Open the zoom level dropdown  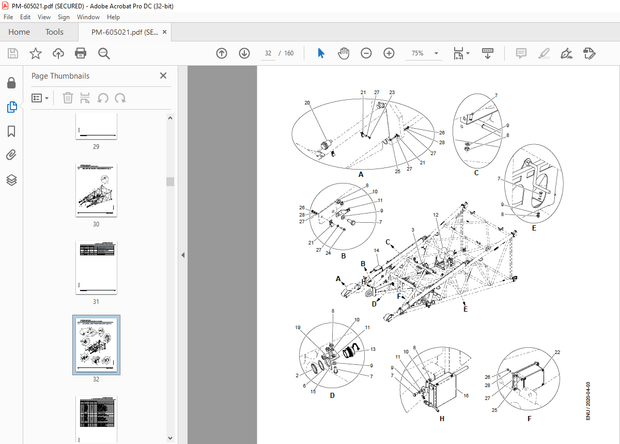point(437,53)
